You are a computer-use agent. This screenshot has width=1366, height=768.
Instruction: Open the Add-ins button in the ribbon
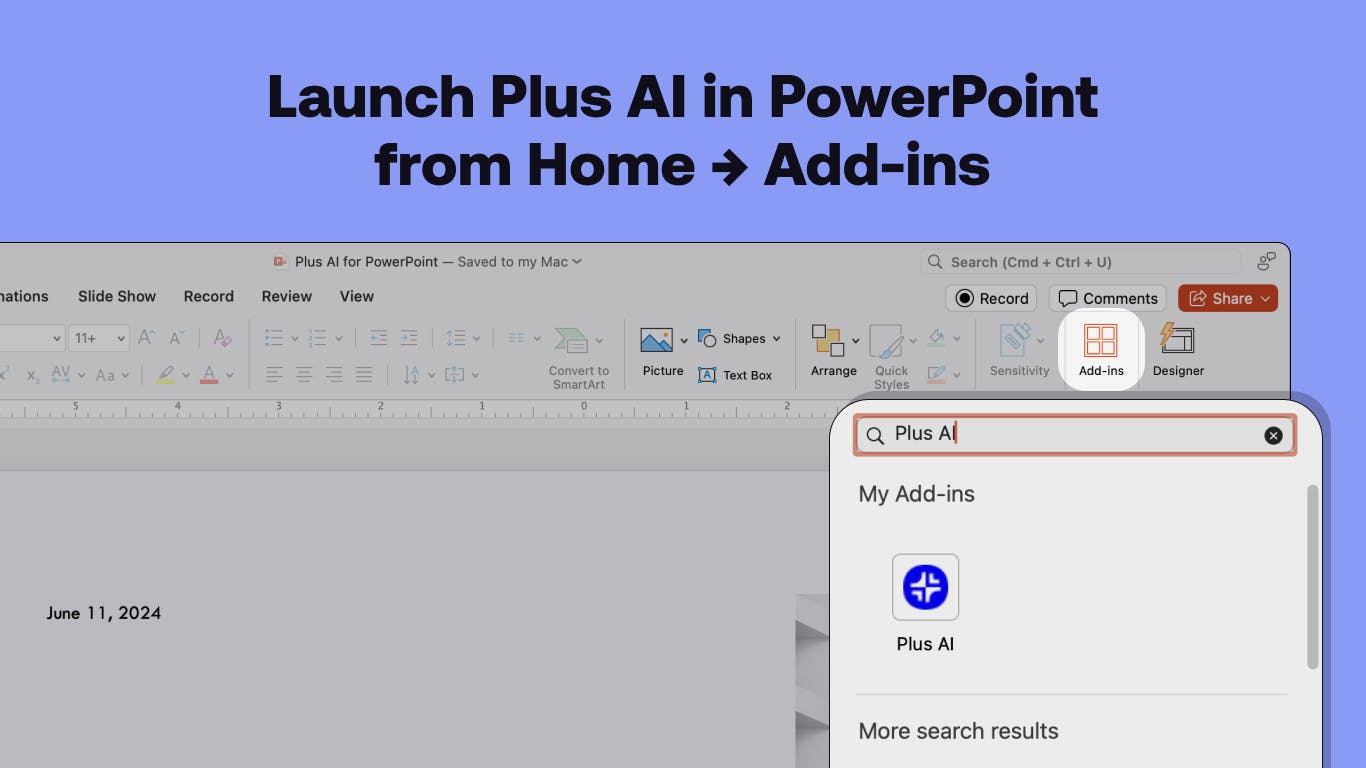click(1101, 350)
